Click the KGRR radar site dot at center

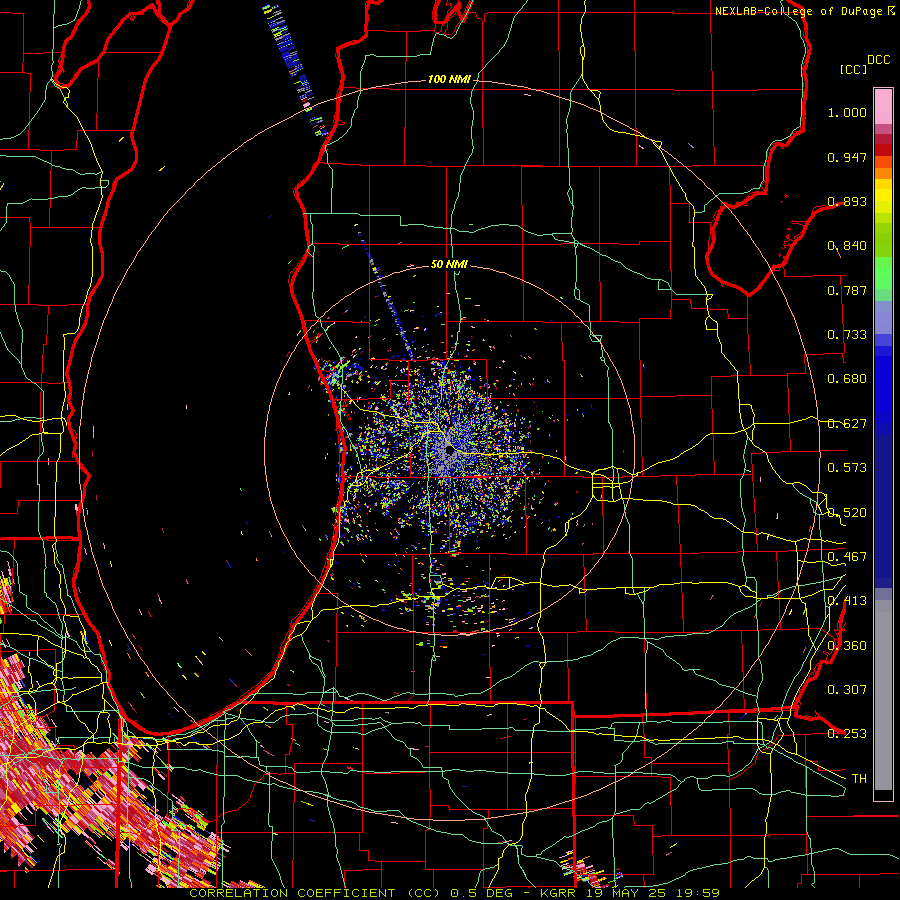click(x=449, y=452)
